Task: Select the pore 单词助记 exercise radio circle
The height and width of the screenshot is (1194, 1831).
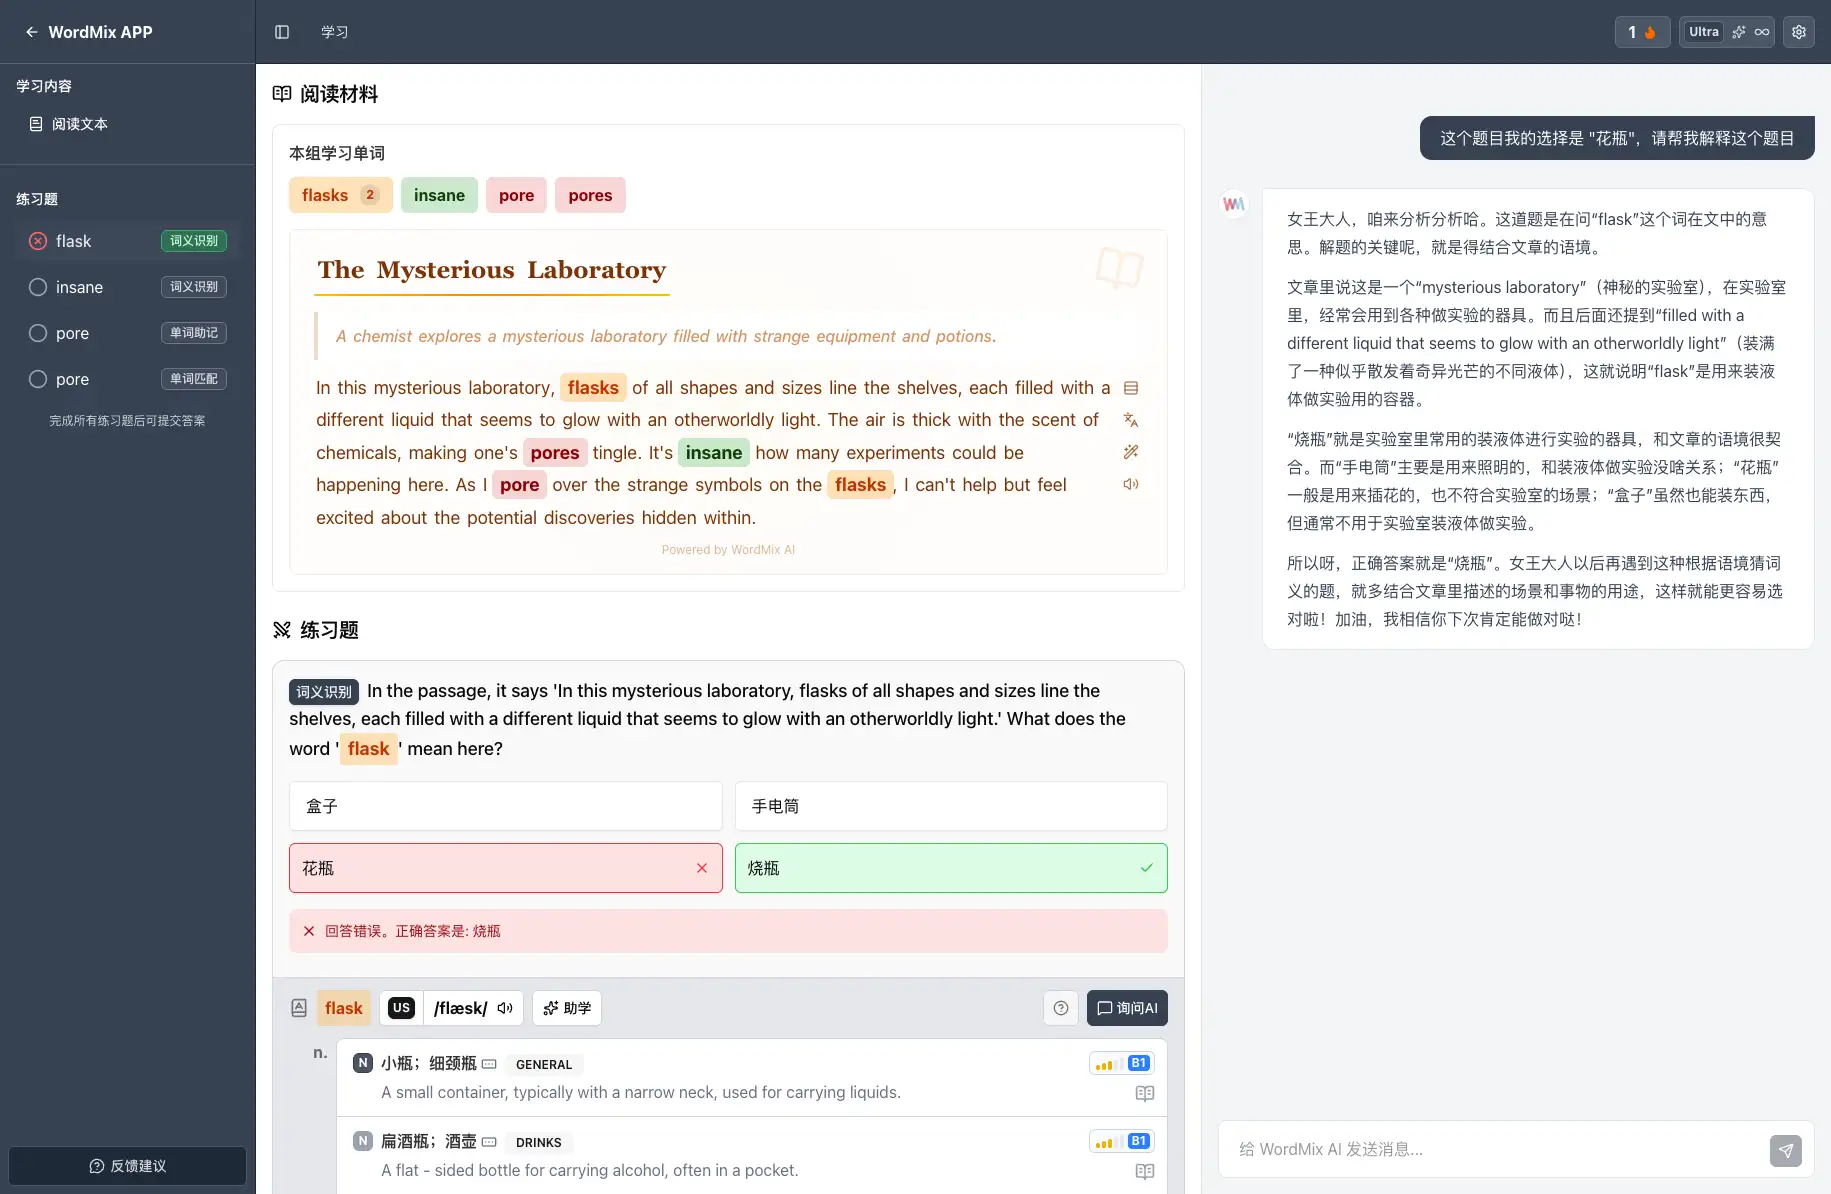Action: 38,333
